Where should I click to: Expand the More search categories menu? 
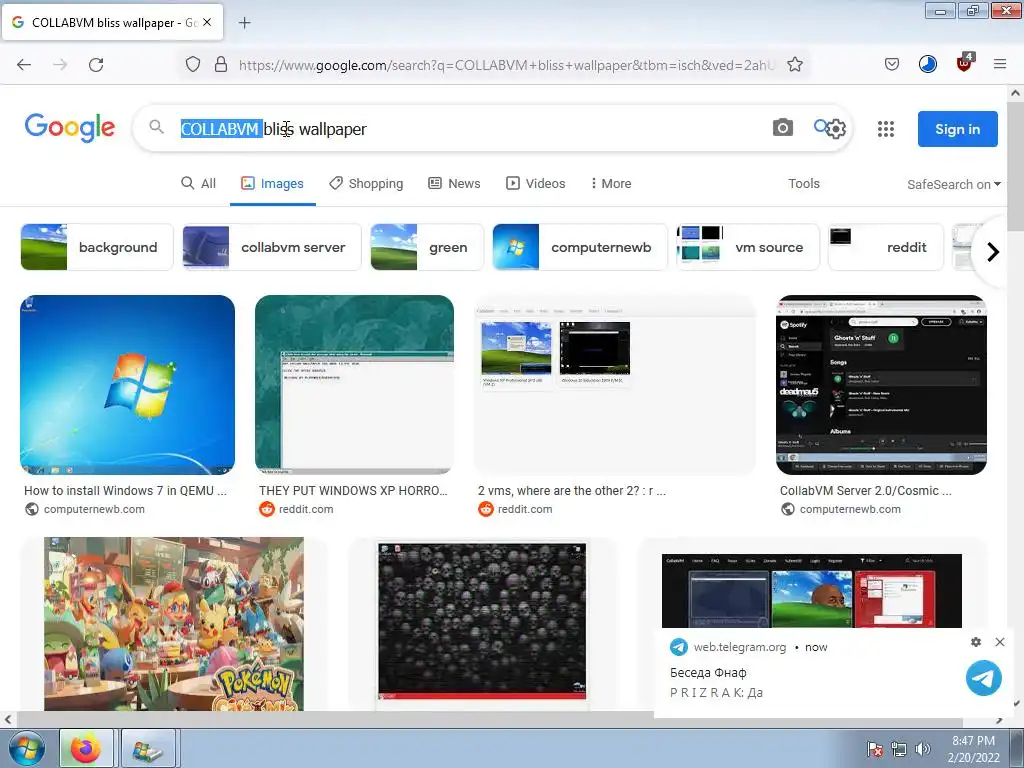point(611,184)
